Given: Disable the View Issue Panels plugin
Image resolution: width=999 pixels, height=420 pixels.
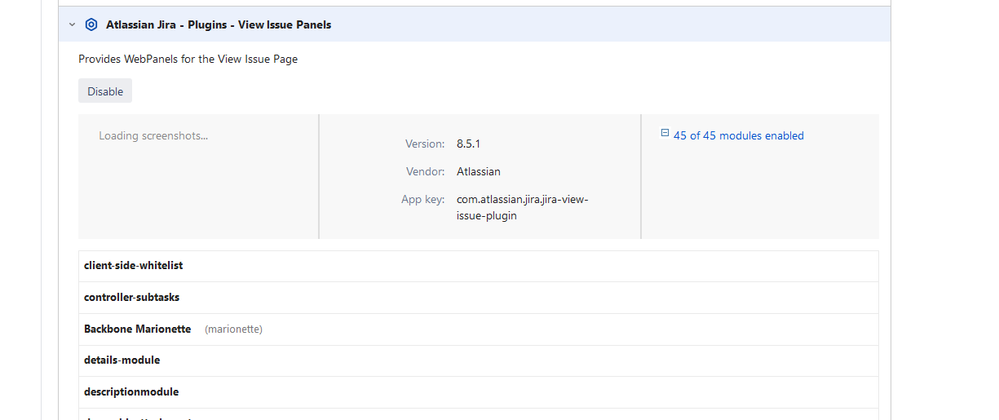Looking at the screenshot, I should pyautogui.click(x=105, y=91).
